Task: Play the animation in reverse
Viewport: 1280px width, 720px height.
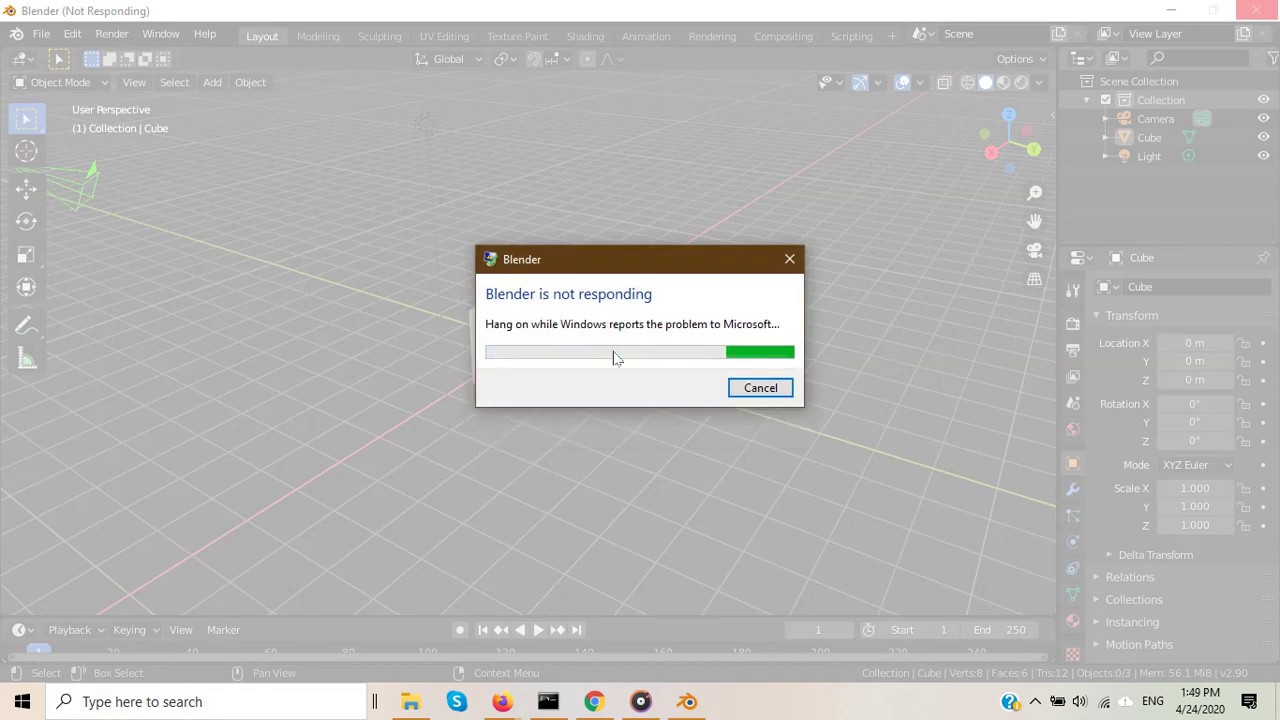Action: tap(519, 630)
